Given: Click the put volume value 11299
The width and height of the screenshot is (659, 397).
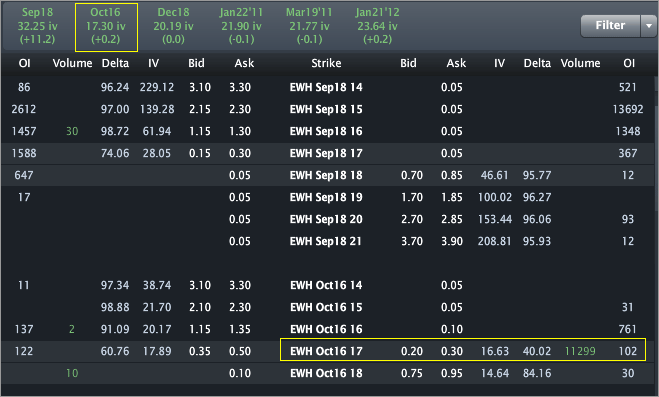Looking at the screenshot, I should click(x=580, y=351).
